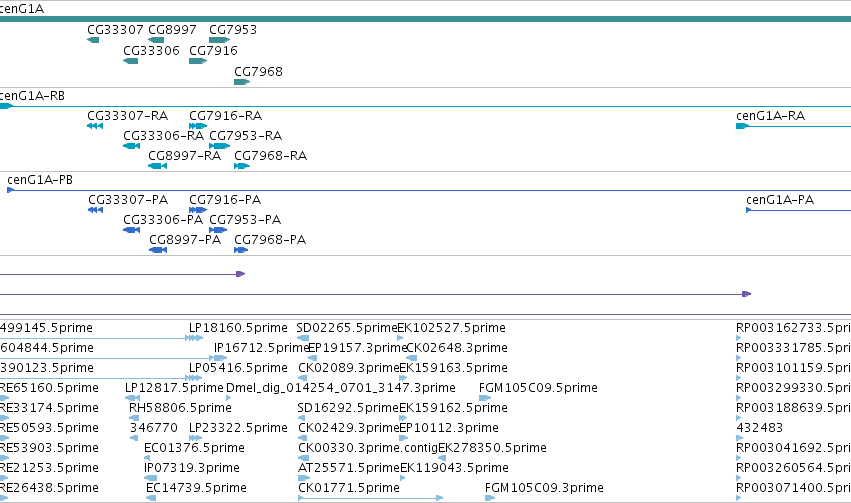This screenshot has width=851, height=503.
Task: Open the CK00330.3prime.contig label
Action: (x=368, y=448)
